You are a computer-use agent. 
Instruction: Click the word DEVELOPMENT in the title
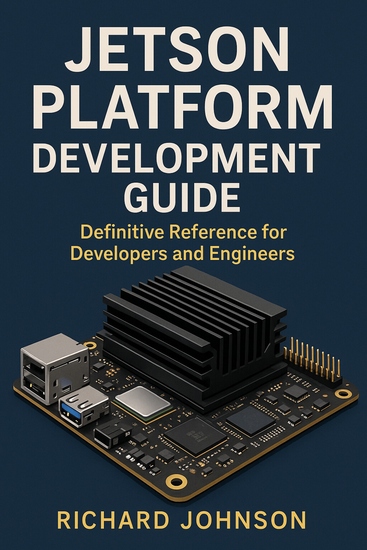(176, 157)
